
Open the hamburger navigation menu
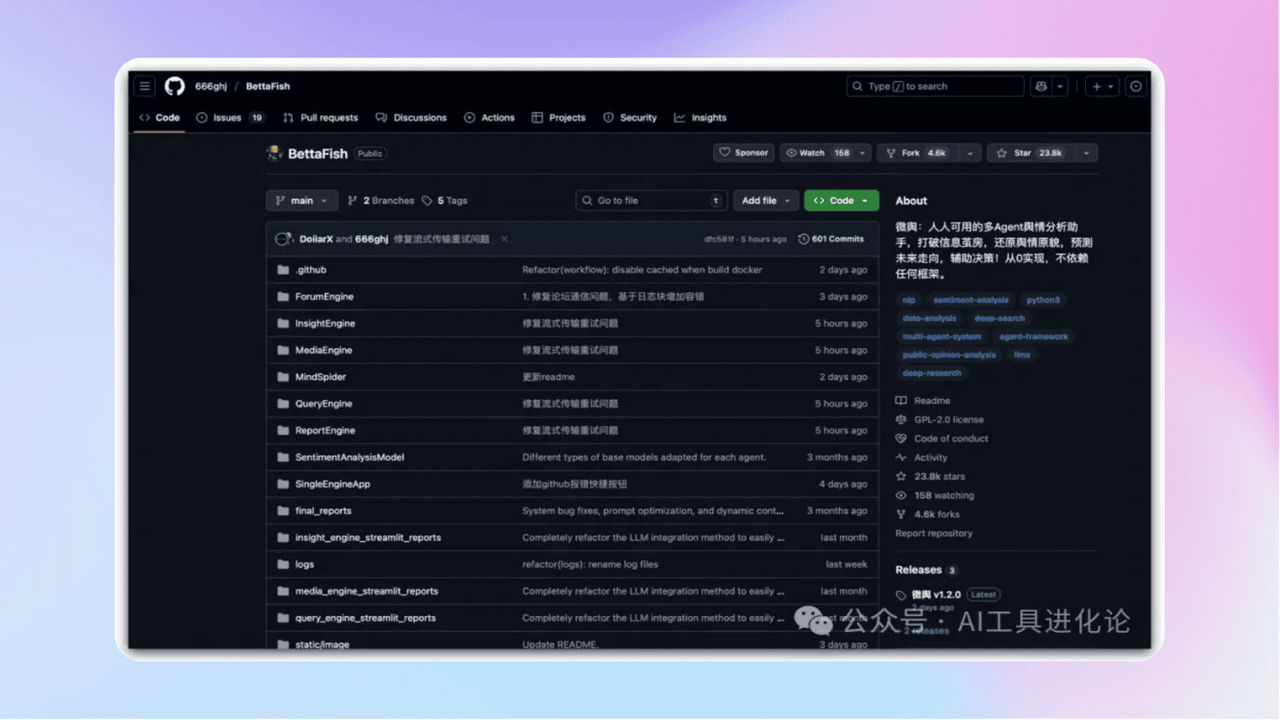point(146,87)
